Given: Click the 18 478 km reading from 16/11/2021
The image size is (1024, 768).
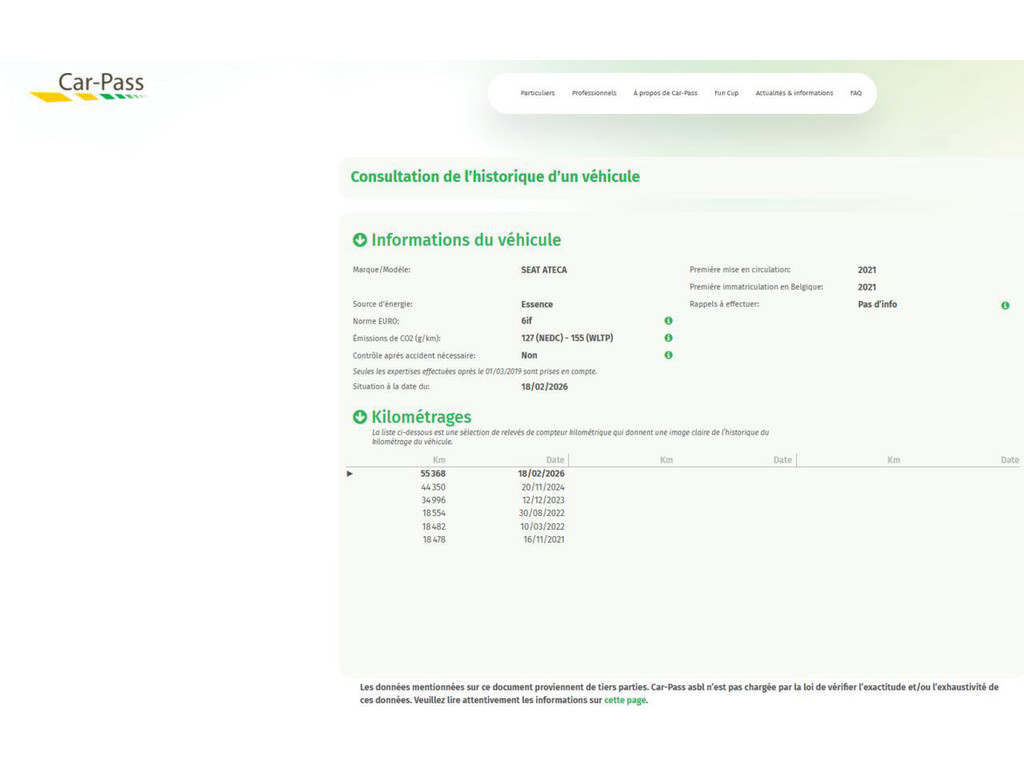Looking at the screenshot, I should pos(434,540).
